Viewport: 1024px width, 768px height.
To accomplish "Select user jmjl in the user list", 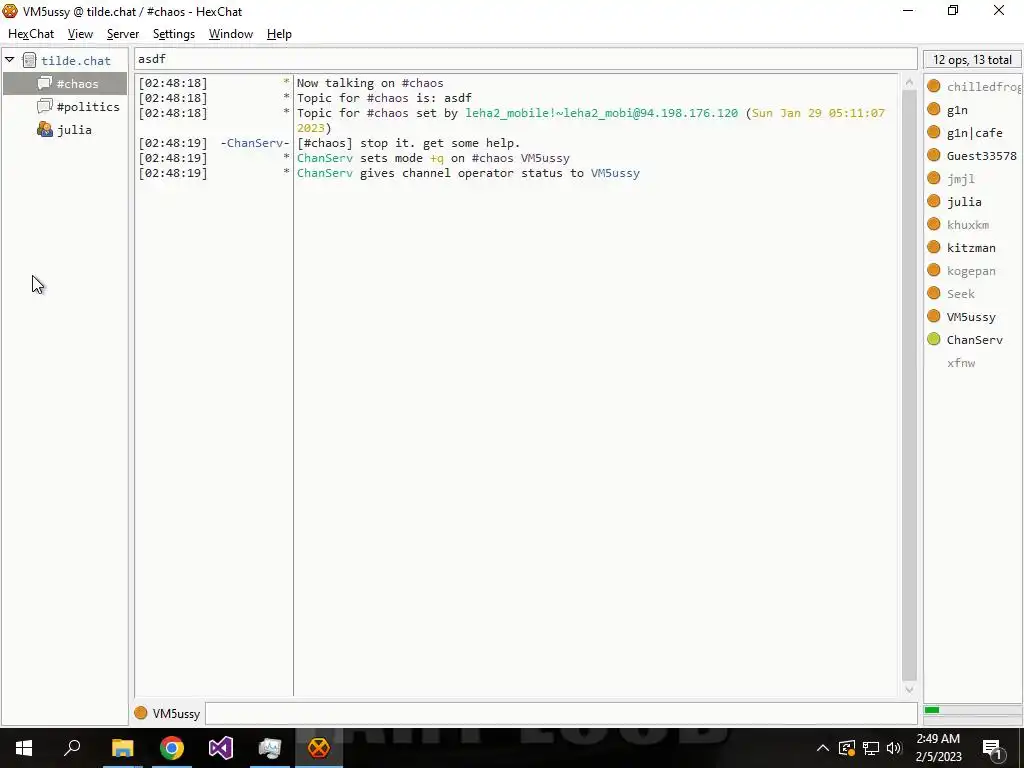I will (x=961, y=179).
